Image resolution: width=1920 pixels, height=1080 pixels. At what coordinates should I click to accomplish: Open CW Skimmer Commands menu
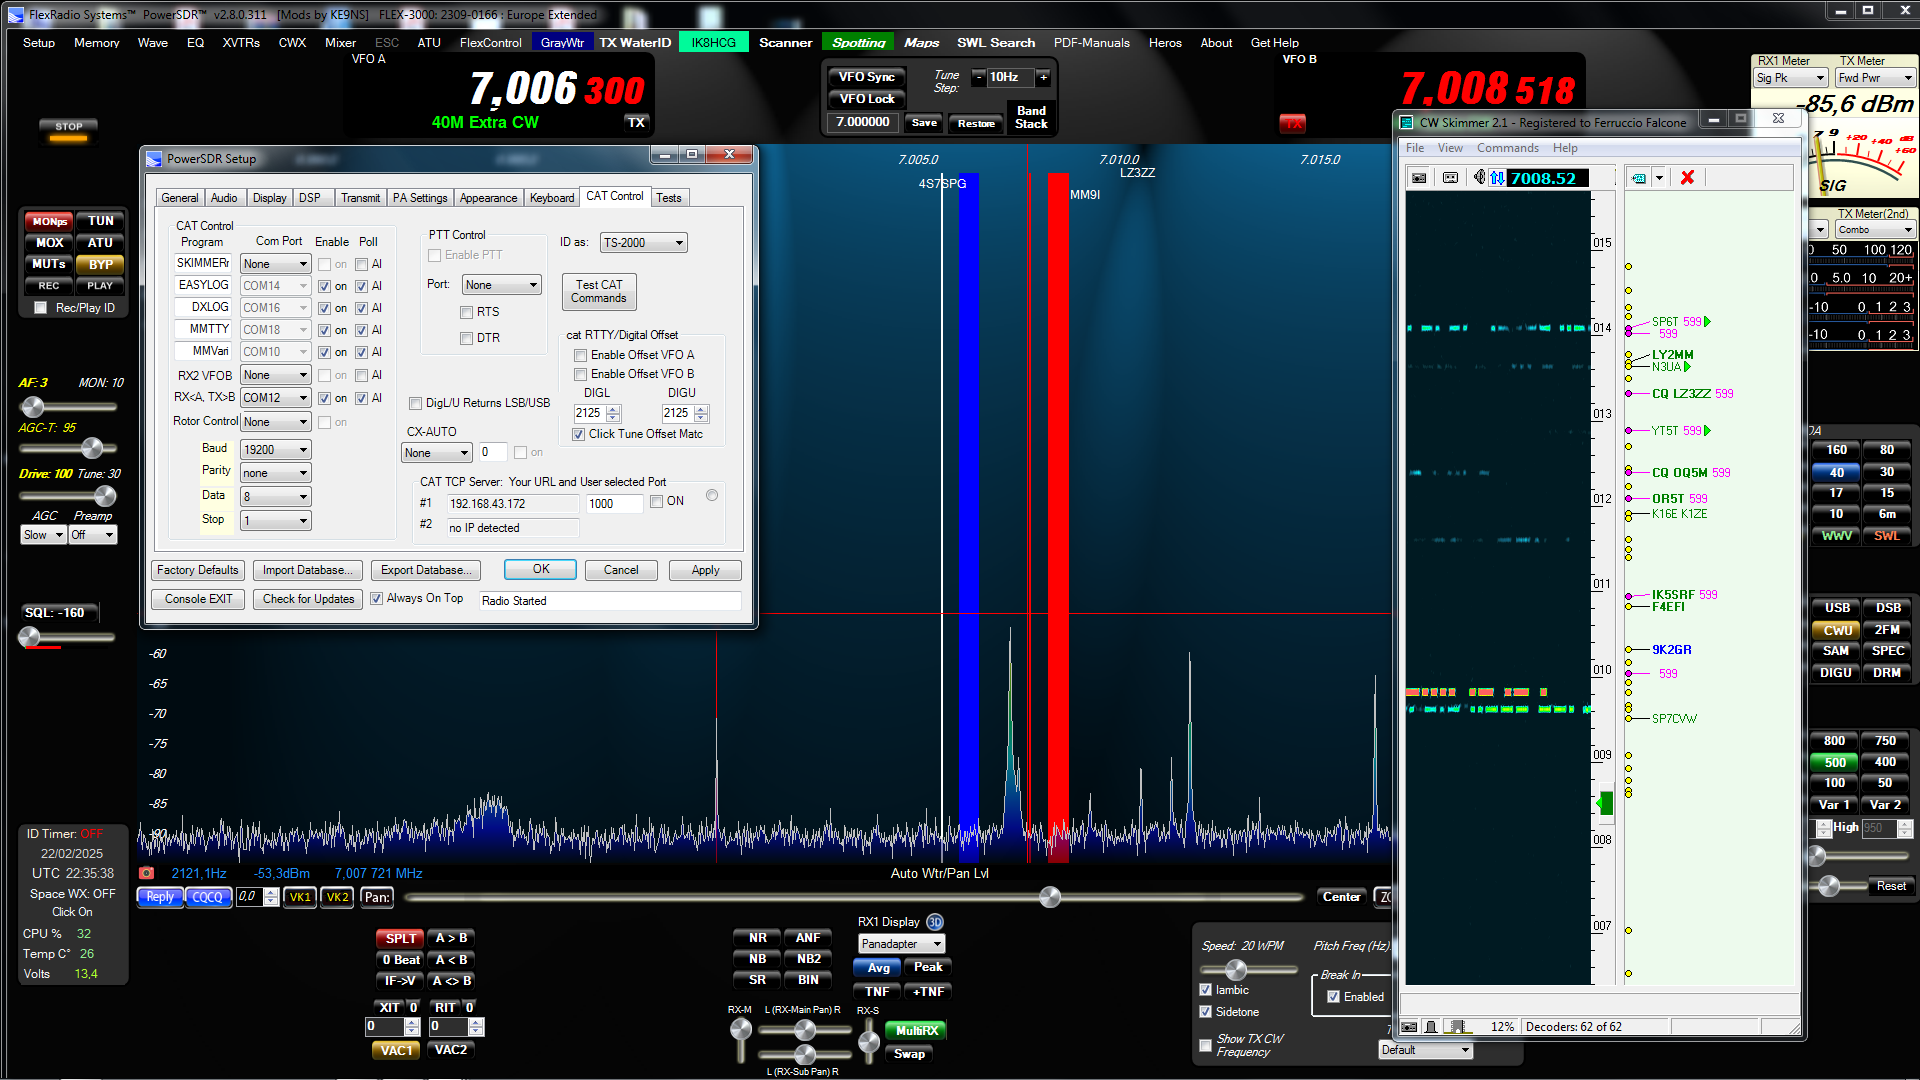[x=1507, y=148]
